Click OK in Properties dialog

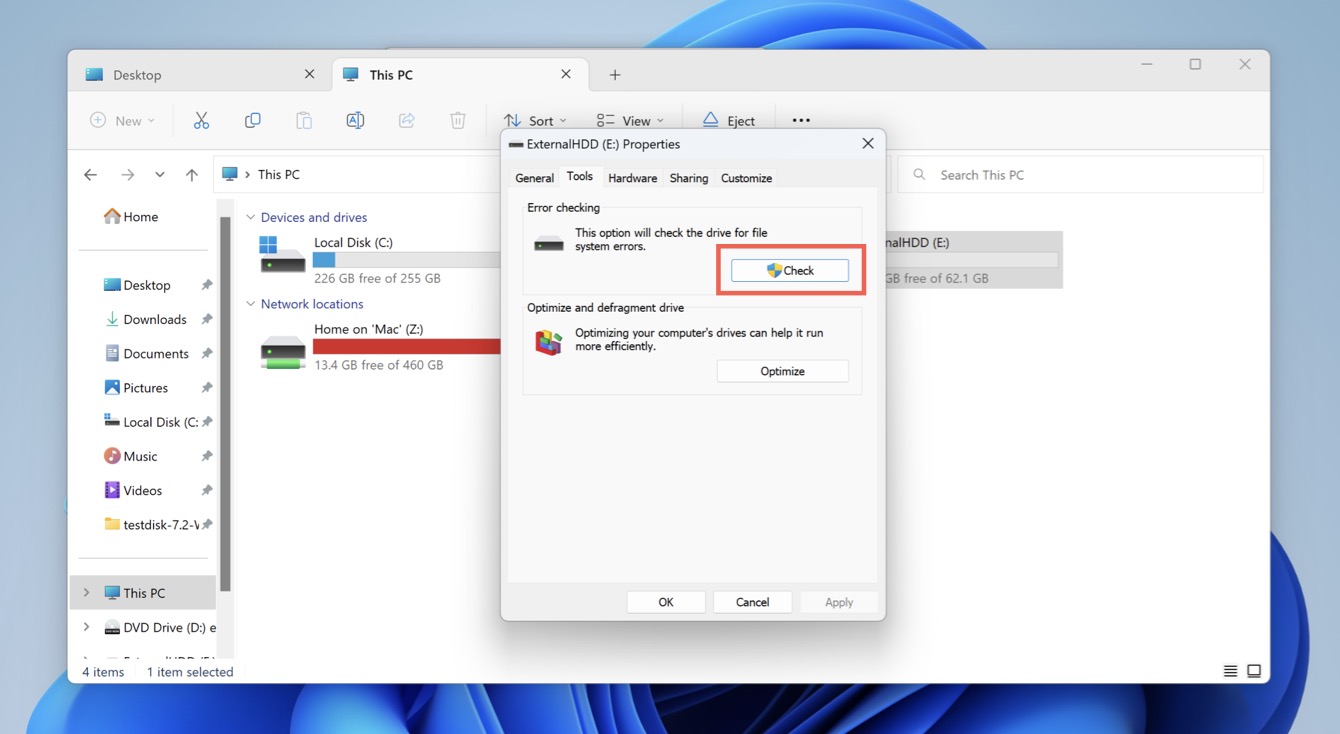pos(666,602)
